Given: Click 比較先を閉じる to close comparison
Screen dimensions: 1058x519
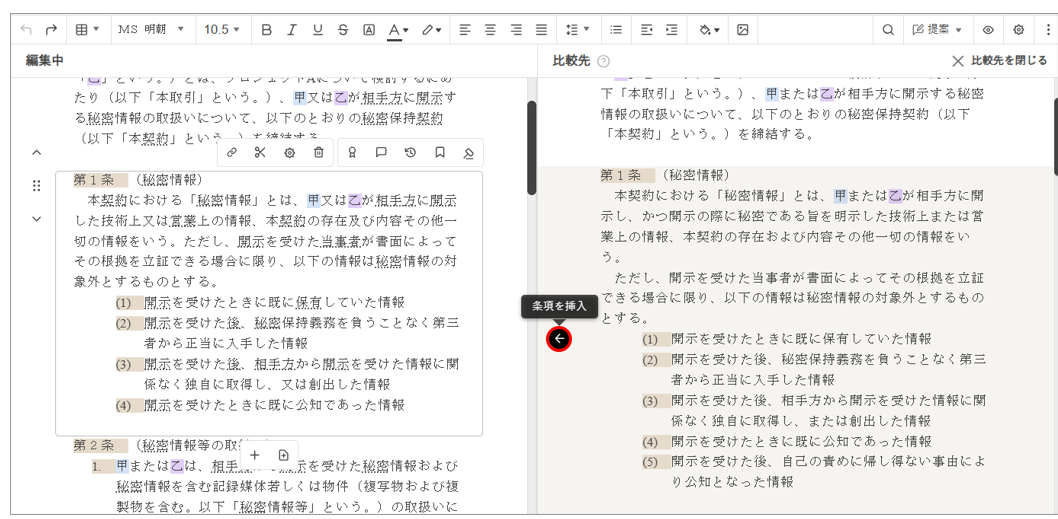Looking at the screenshot, I should pyautogui.click(x=999, y=61).
